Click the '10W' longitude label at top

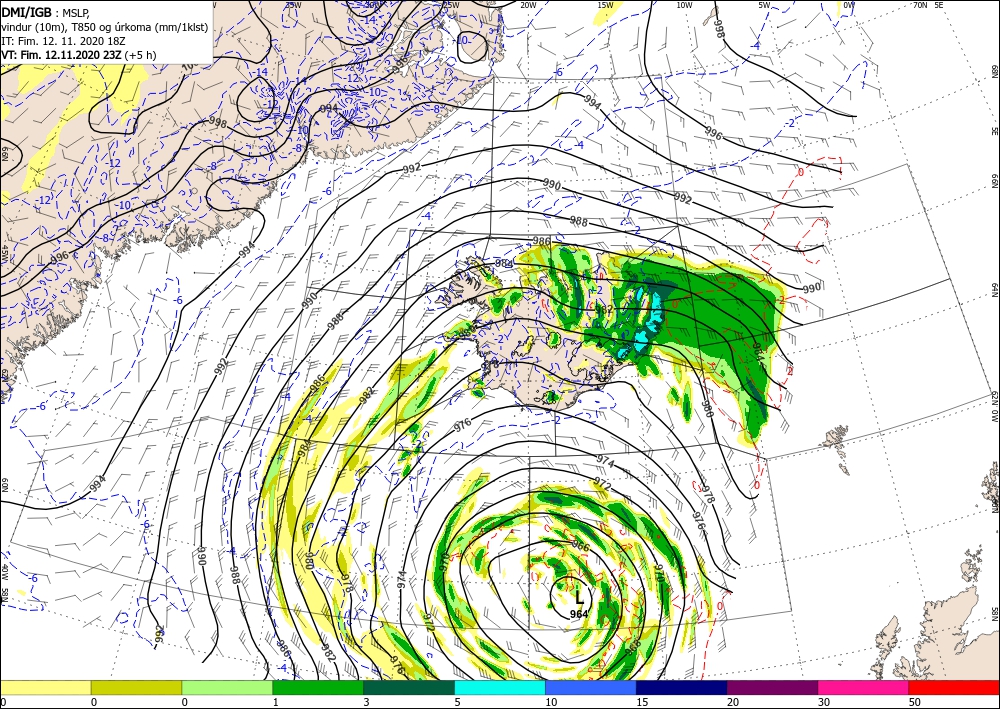[684, 5]
